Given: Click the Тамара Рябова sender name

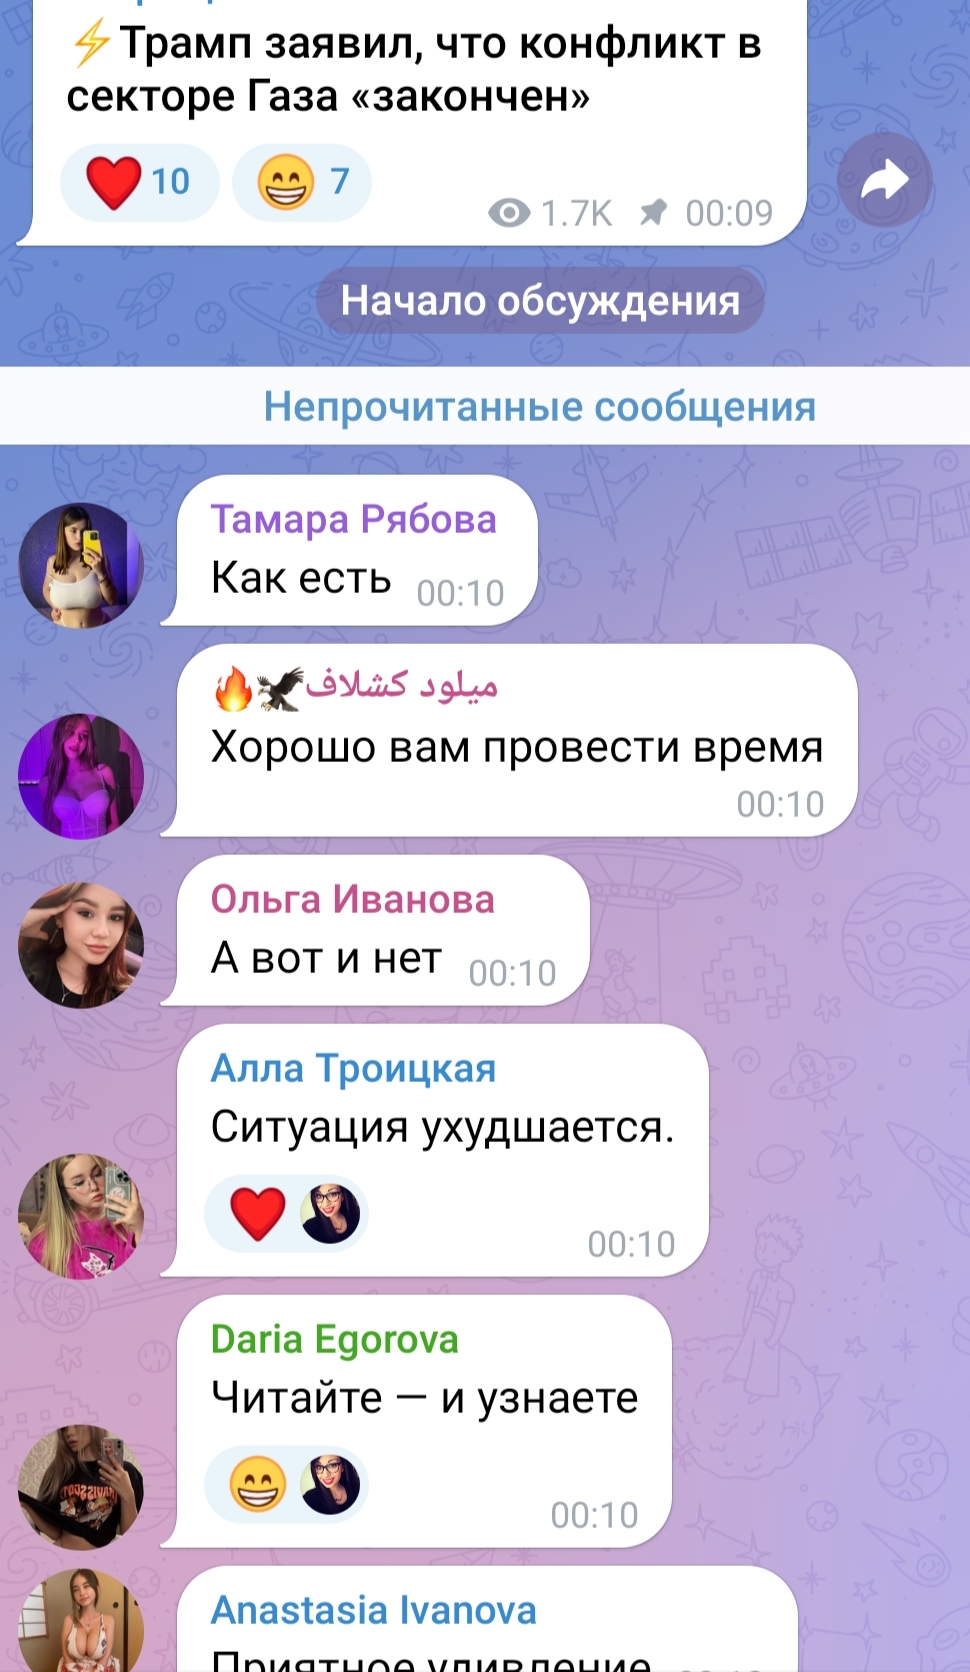Looking at the screenshot, I should tap(353, 519).
